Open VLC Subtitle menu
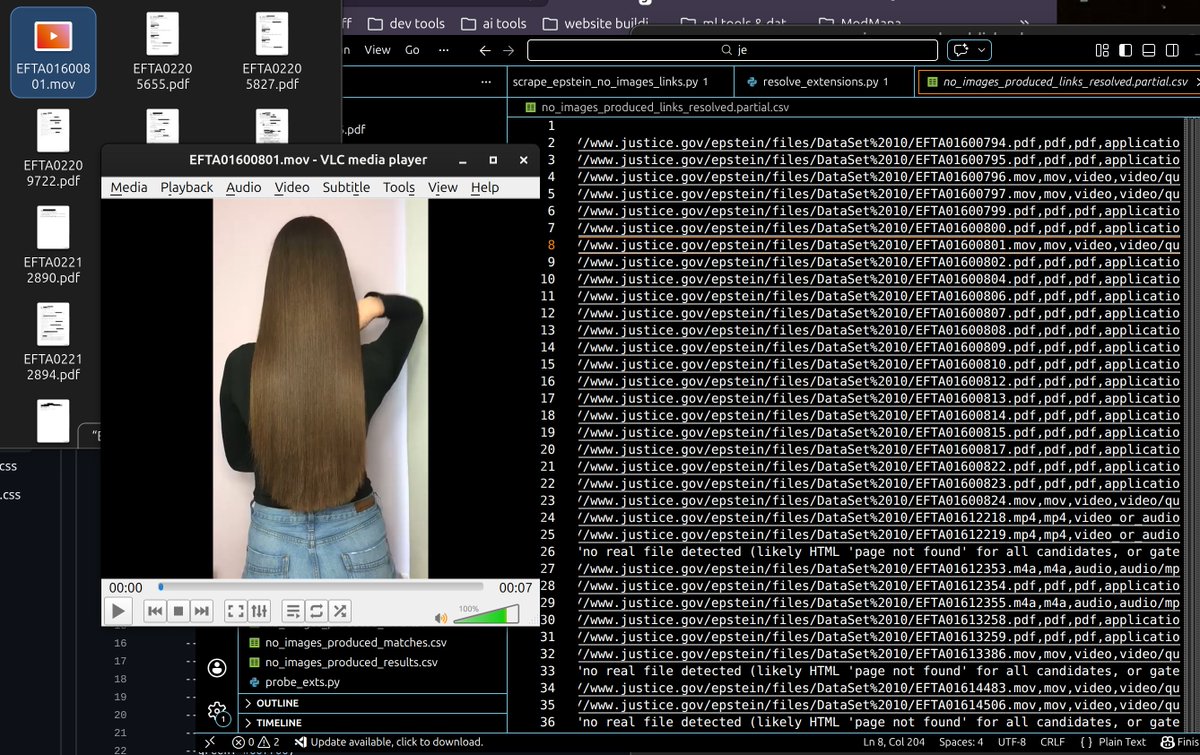The width and height of the screenshot is (1200, 755). [x=346, y=187]
